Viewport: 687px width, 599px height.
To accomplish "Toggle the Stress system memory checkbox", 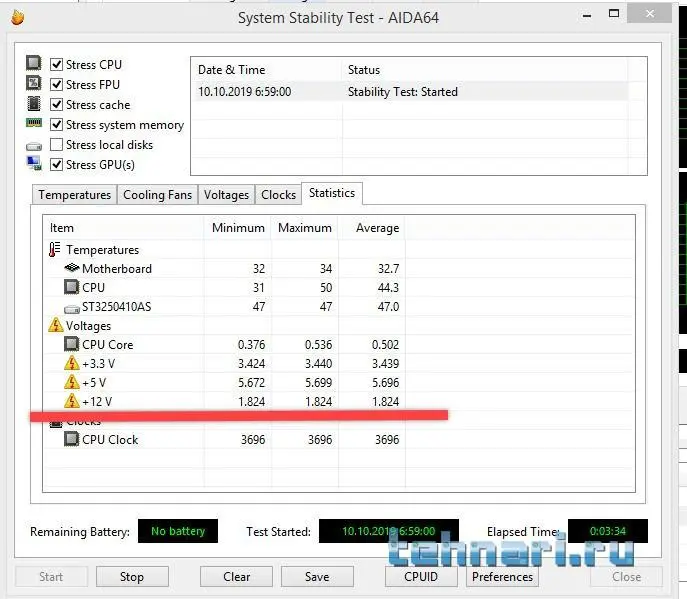I will point(57,124).
